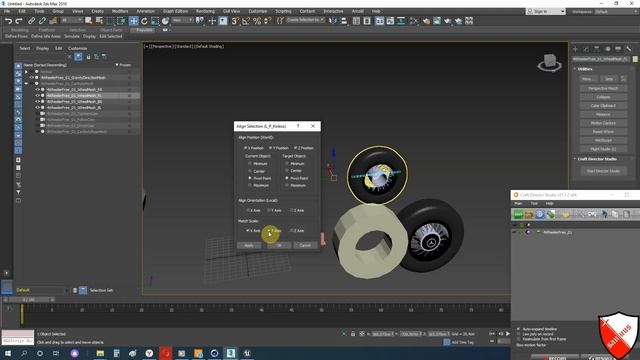The width and height of the screenshot is (640, 360).
Task: Select Maximum under Target Object
Action: click(287, 185)
